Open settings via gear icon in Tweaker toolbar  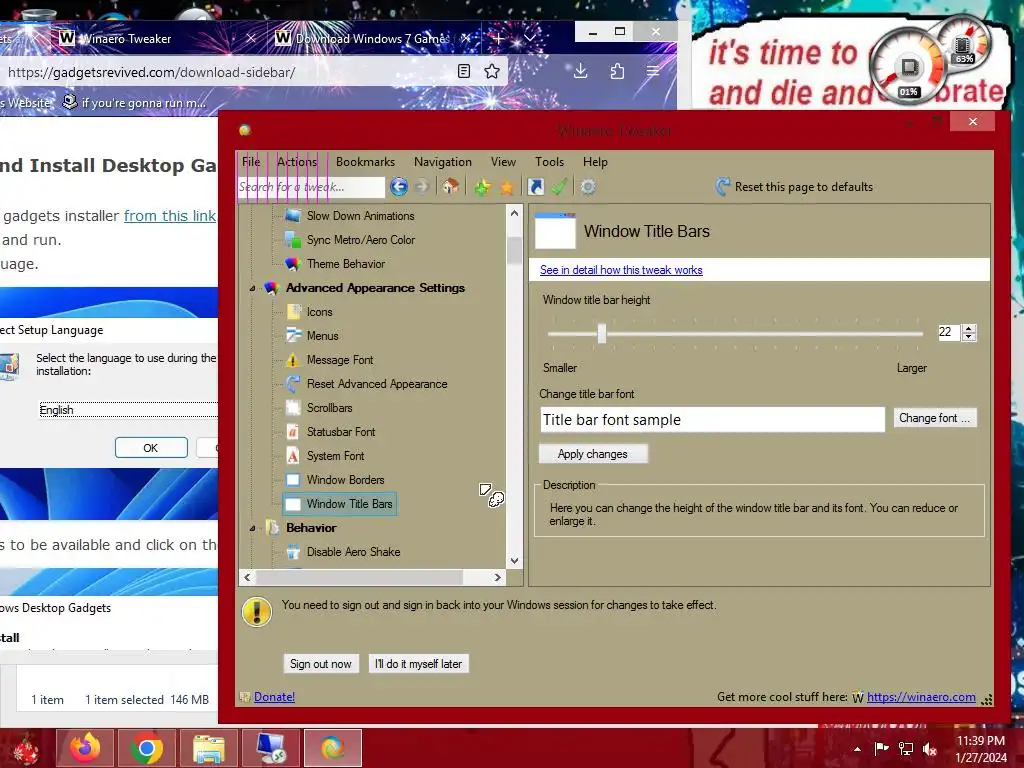click(x=588, y=187)
